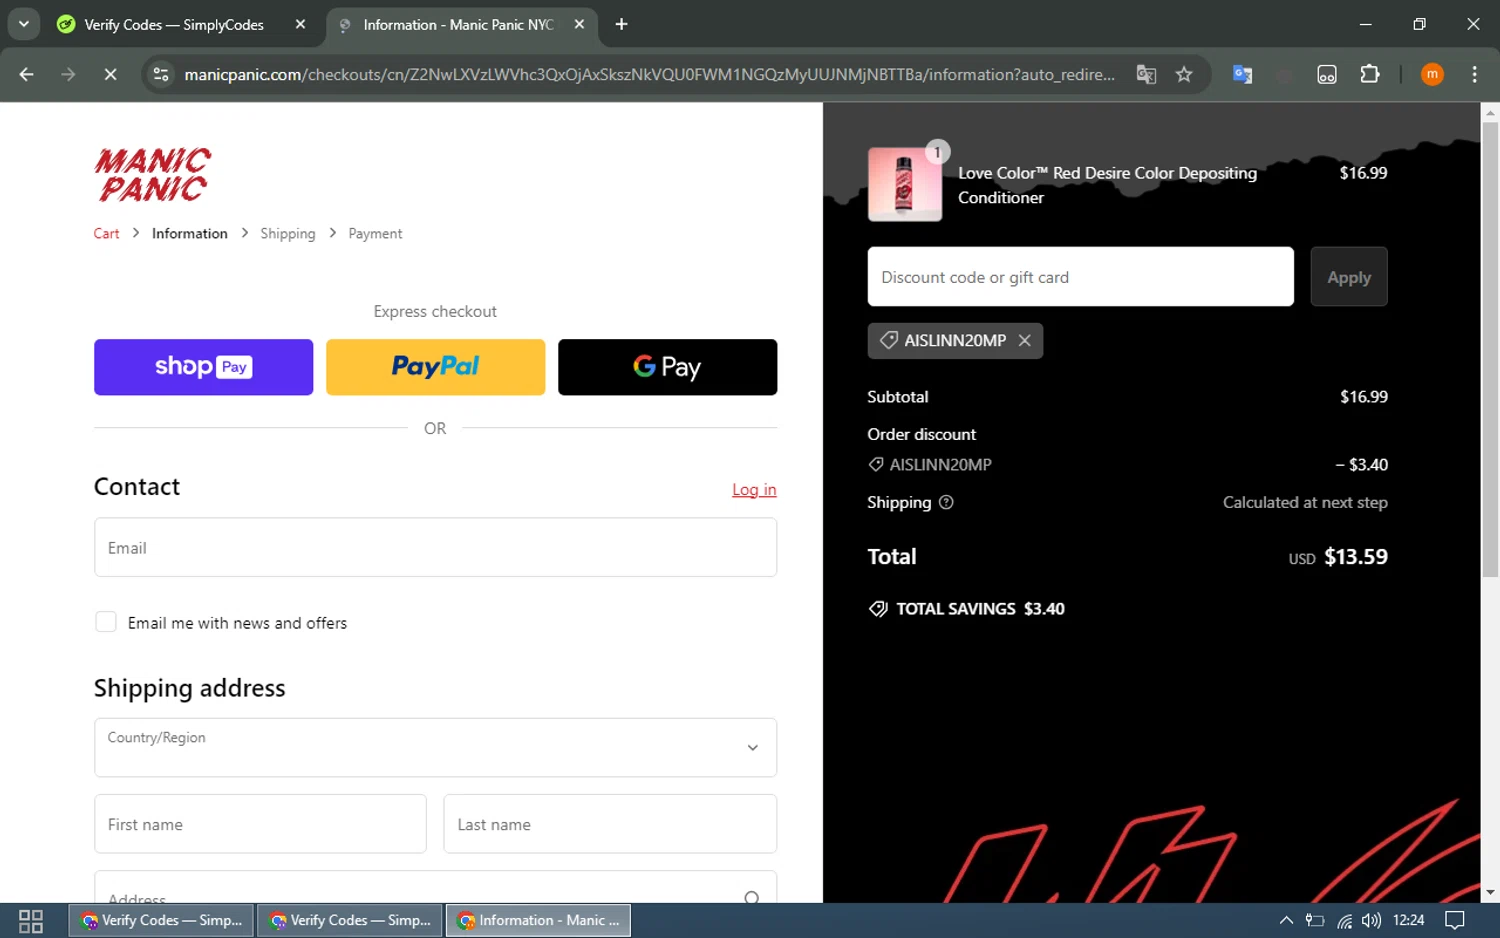Screen dimensions: 1500x938
Task: Switch to first Verify Codes taskbar window
Action: pyautogui.click(x=161, y=920)
